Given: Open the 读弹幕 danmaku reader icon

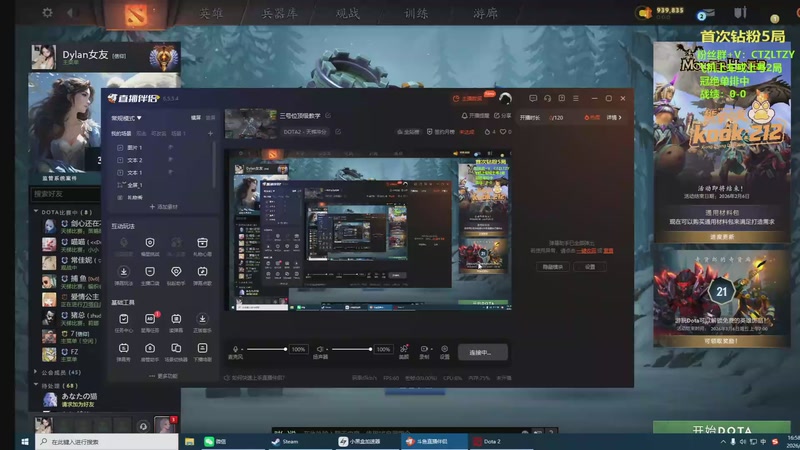Looking at the screenshot, I should pos(176,319).
